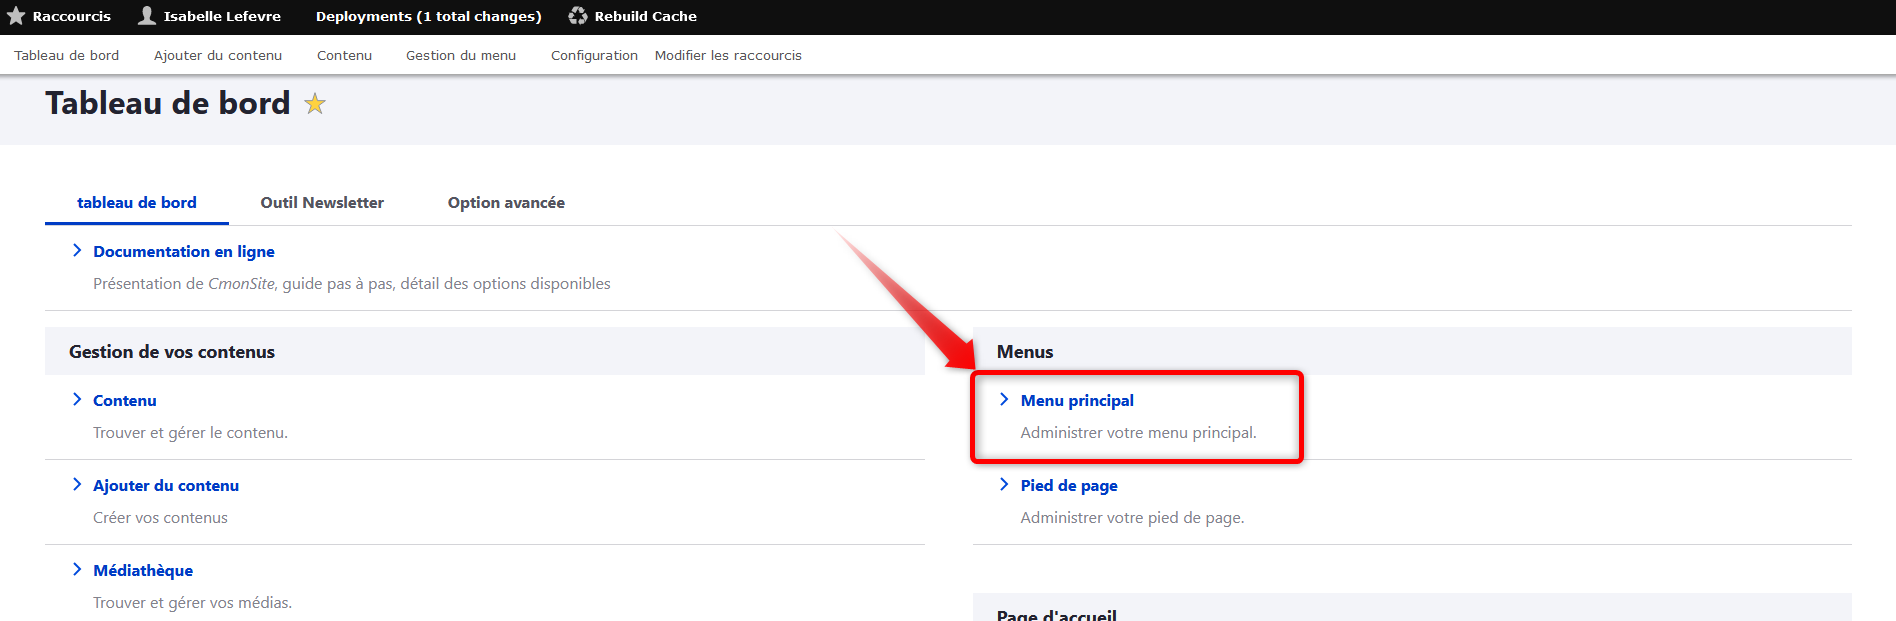1896x621 pixels.
Task: Click the Isabelle Lefevre user icon
Action: coord(147,16)
